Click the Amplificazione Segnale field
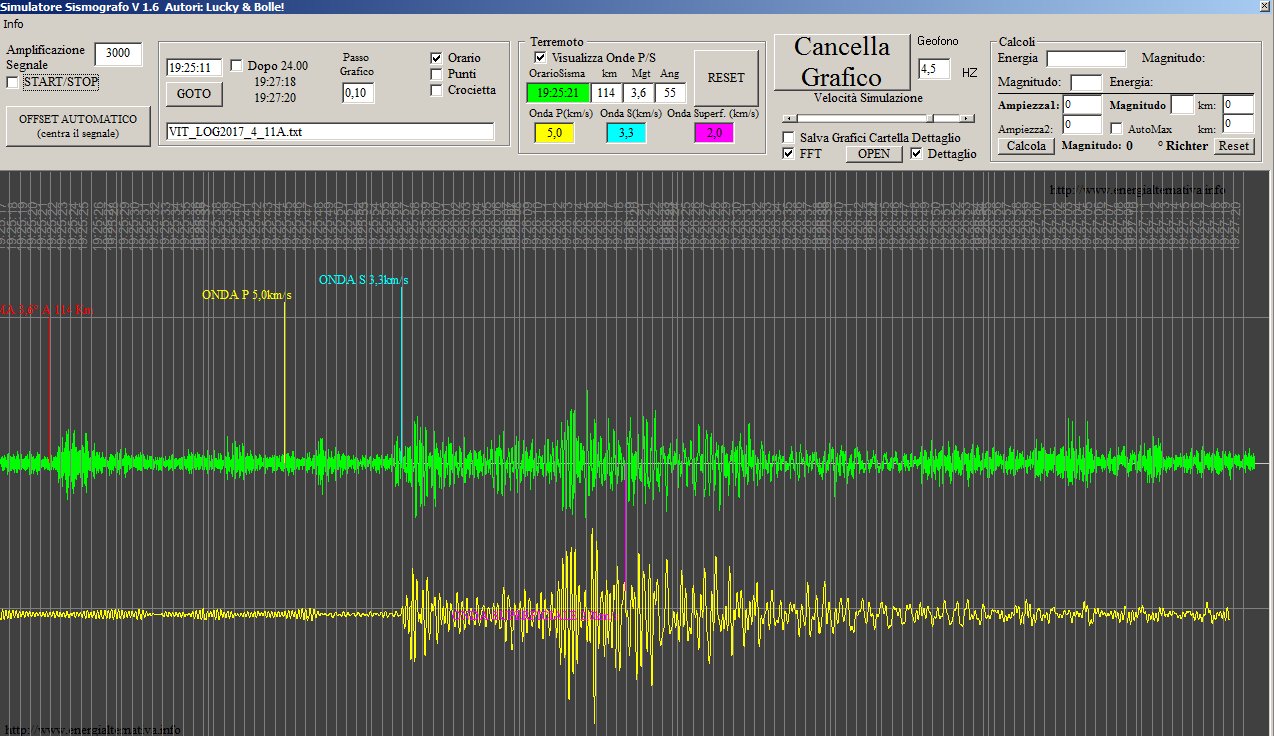 [118, 54]
